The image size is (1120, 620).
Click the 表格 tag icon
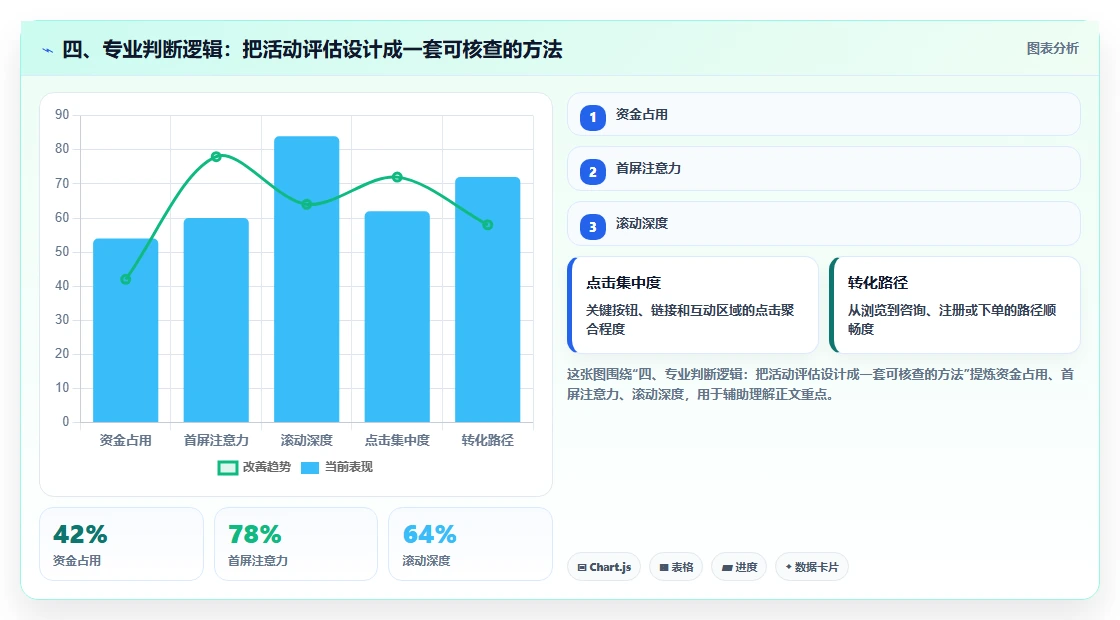664,567
